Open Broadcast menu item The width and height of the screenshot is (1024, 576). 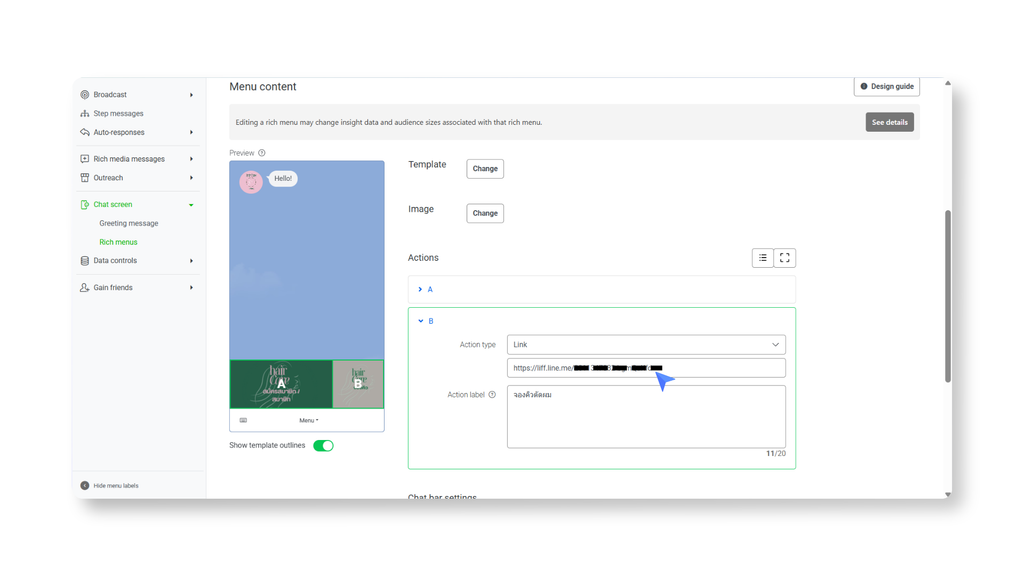pos(110,95)
